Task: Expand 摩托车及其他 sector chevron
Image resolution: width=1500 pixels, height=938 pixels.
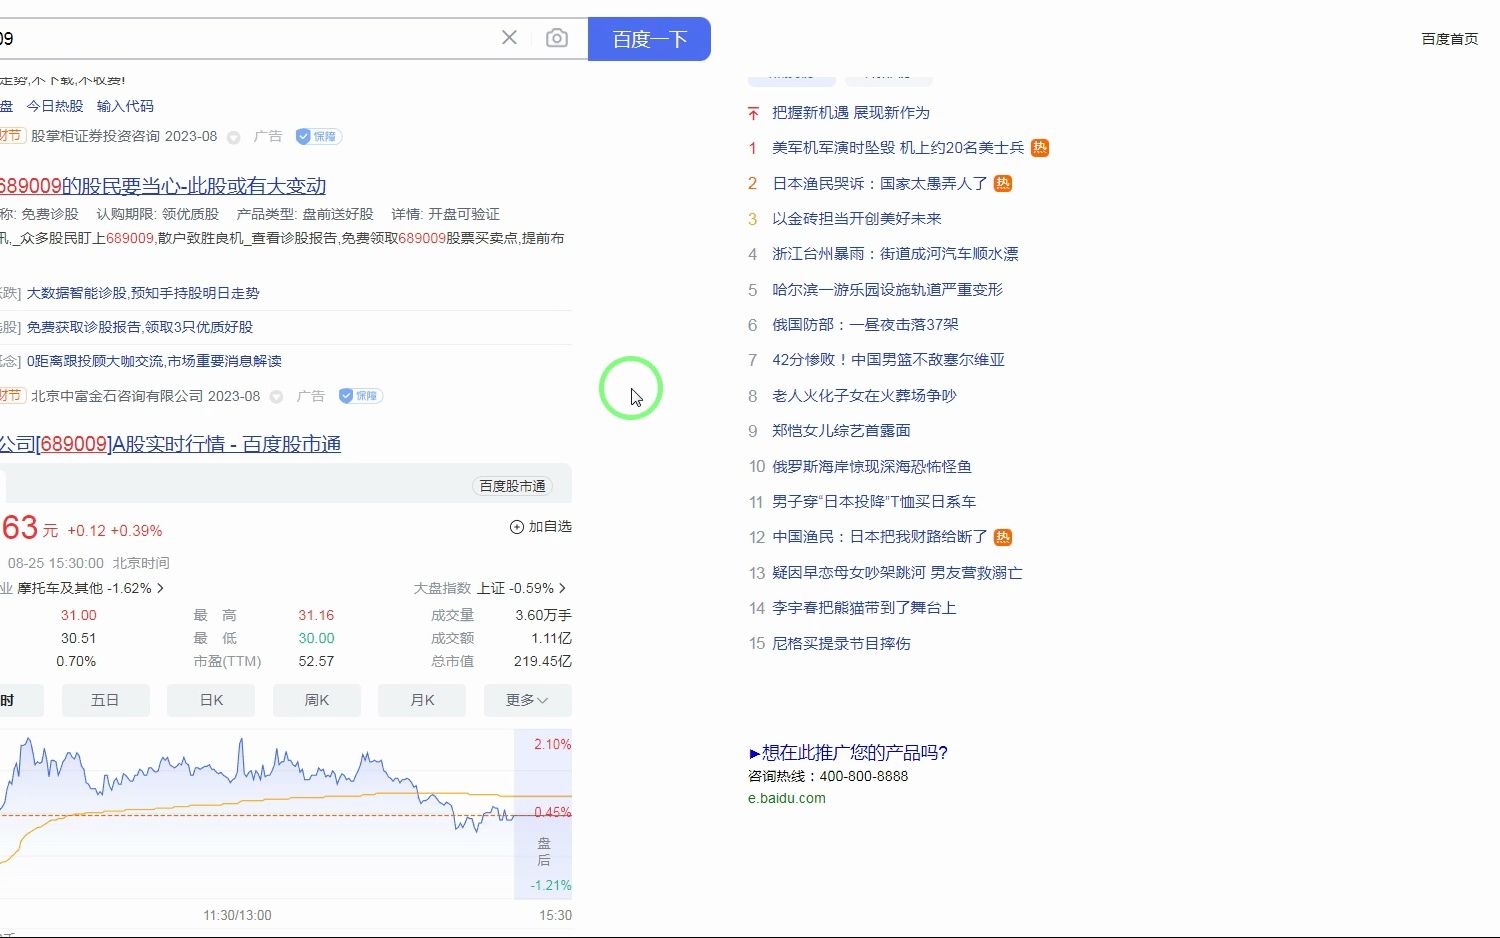Action: click(x=161, y=588)
